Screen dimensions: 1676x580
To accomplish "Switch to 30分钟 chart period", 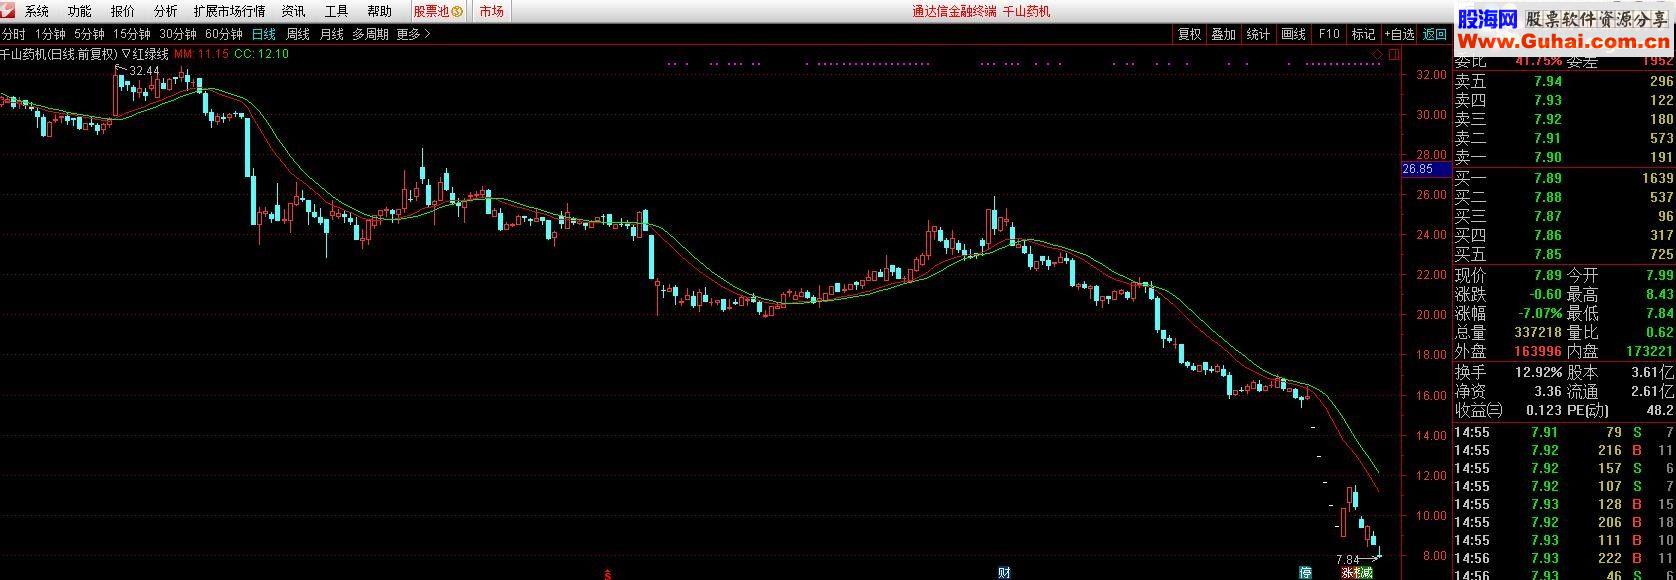I will point(178,34).
